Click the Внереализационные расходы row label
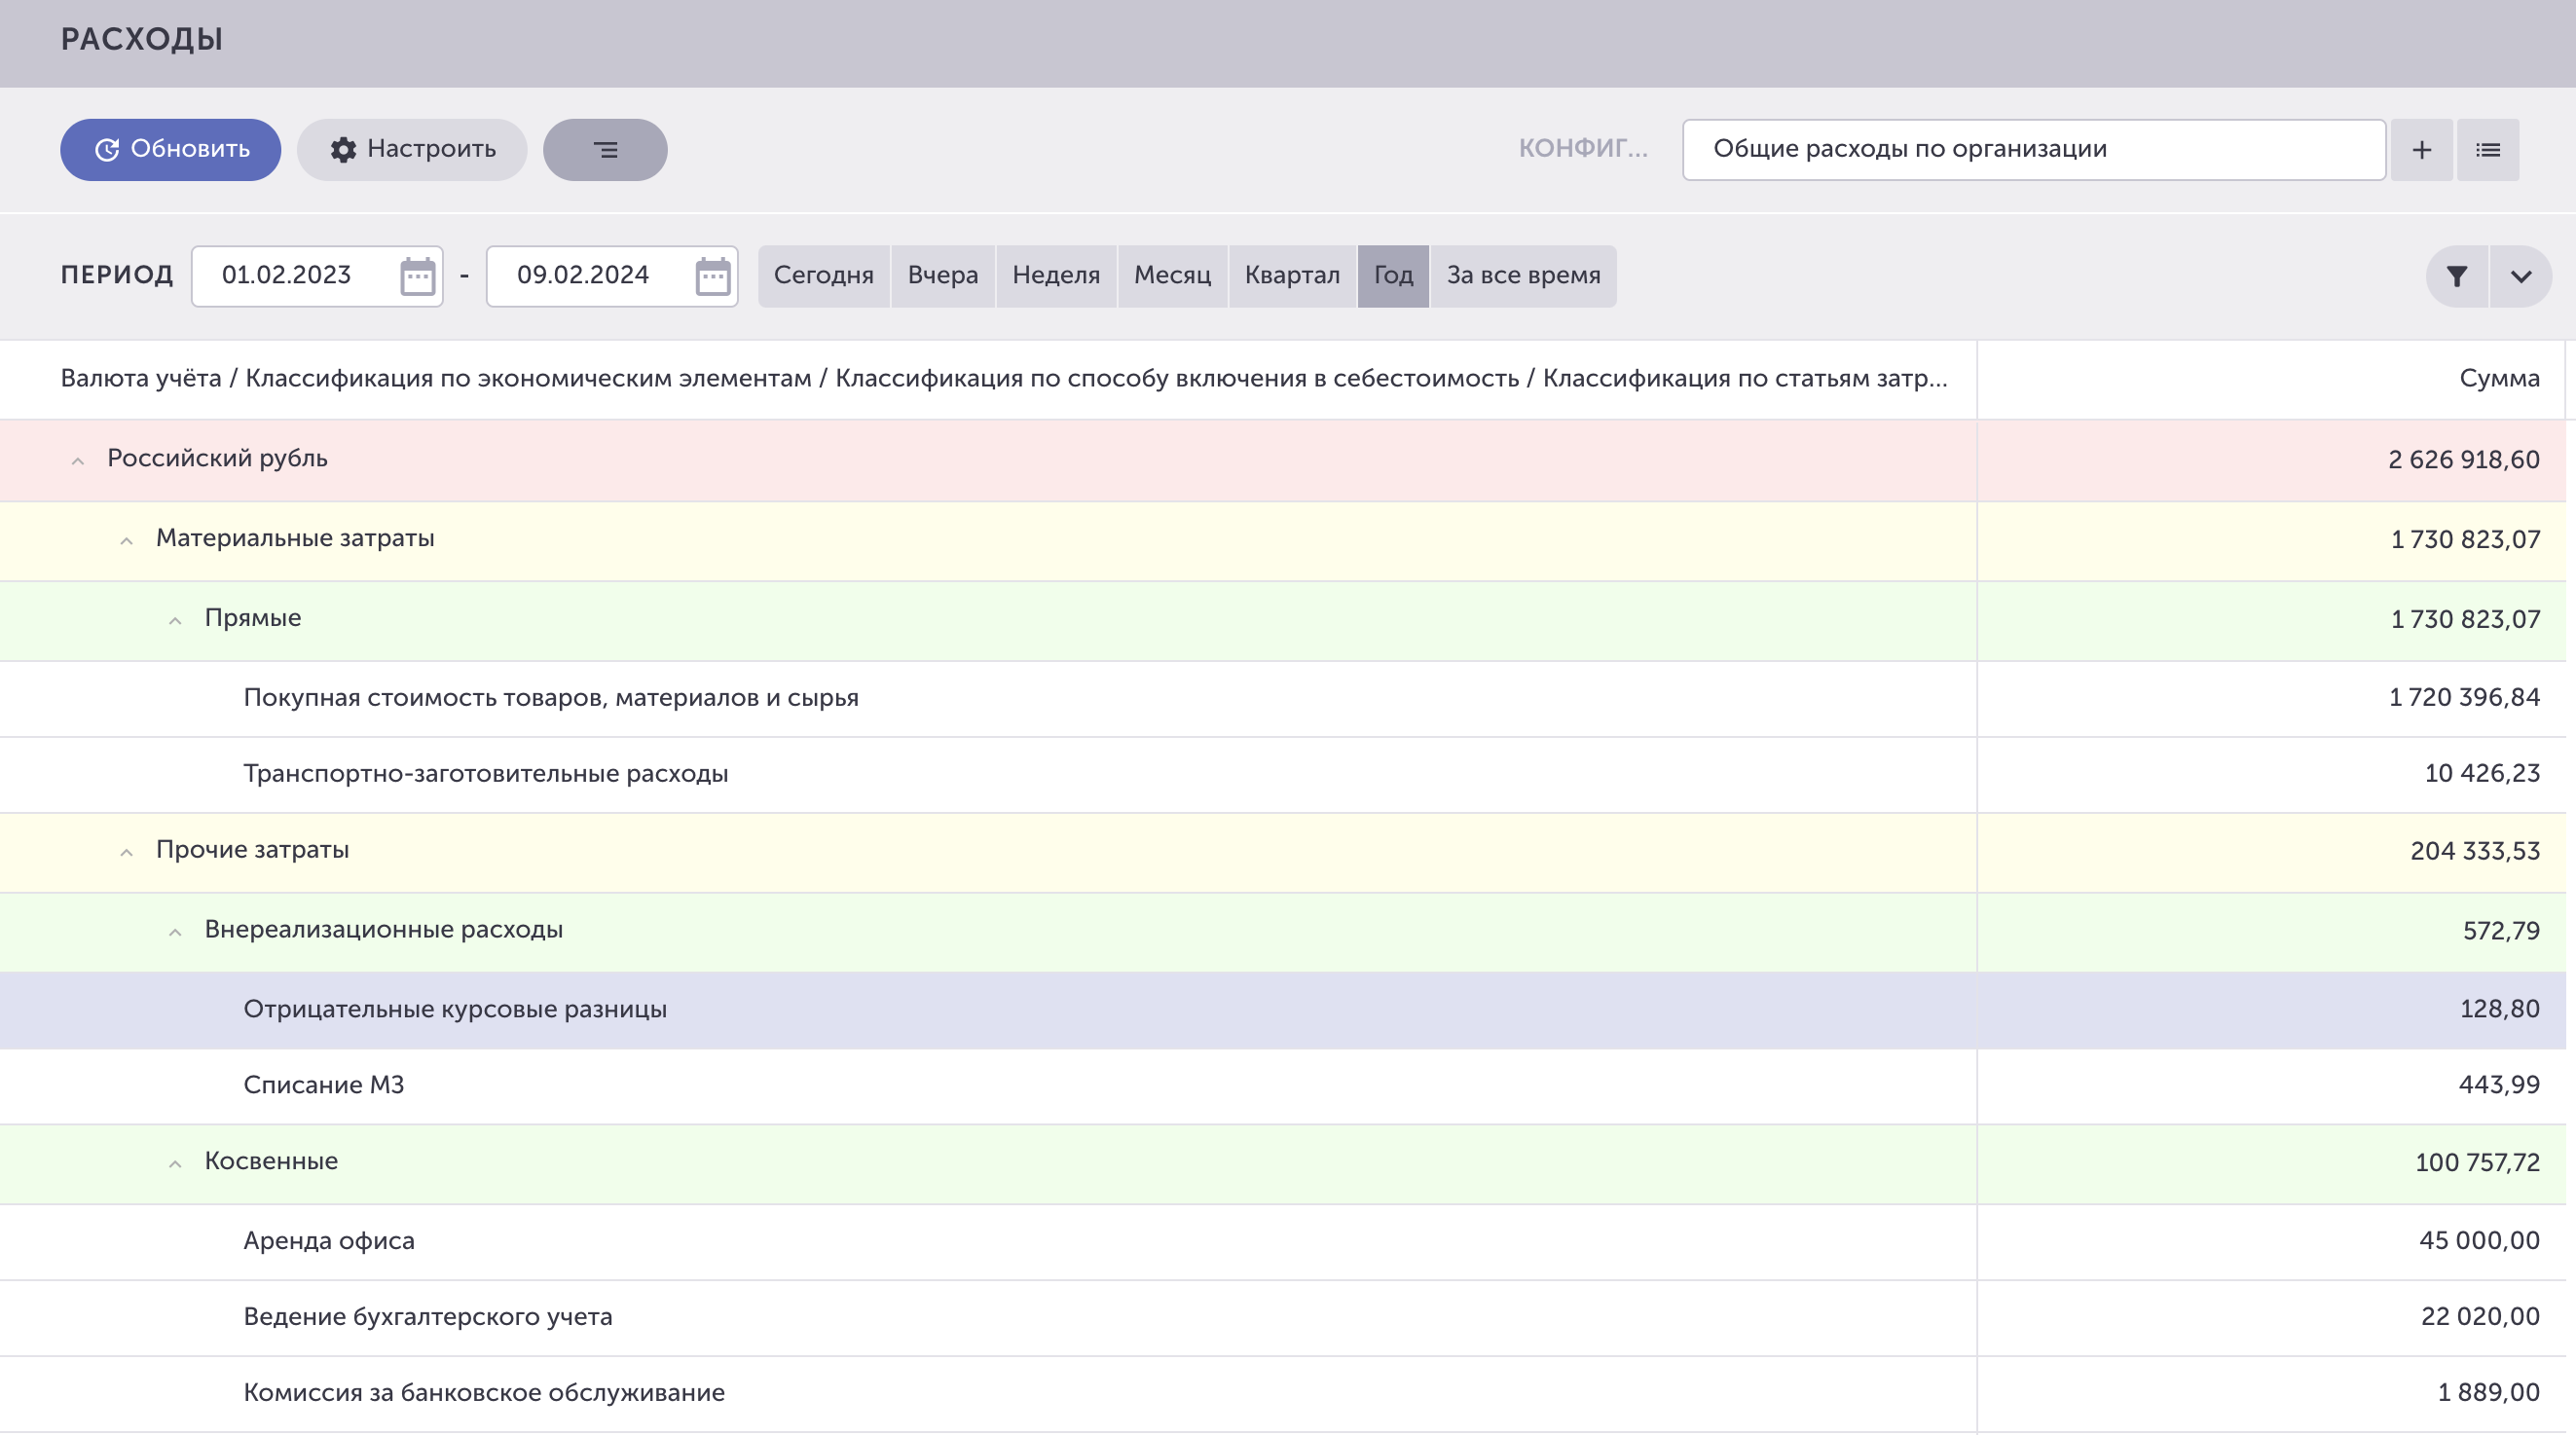This screenshot has height=1435, width=2576. pos(383,931)
